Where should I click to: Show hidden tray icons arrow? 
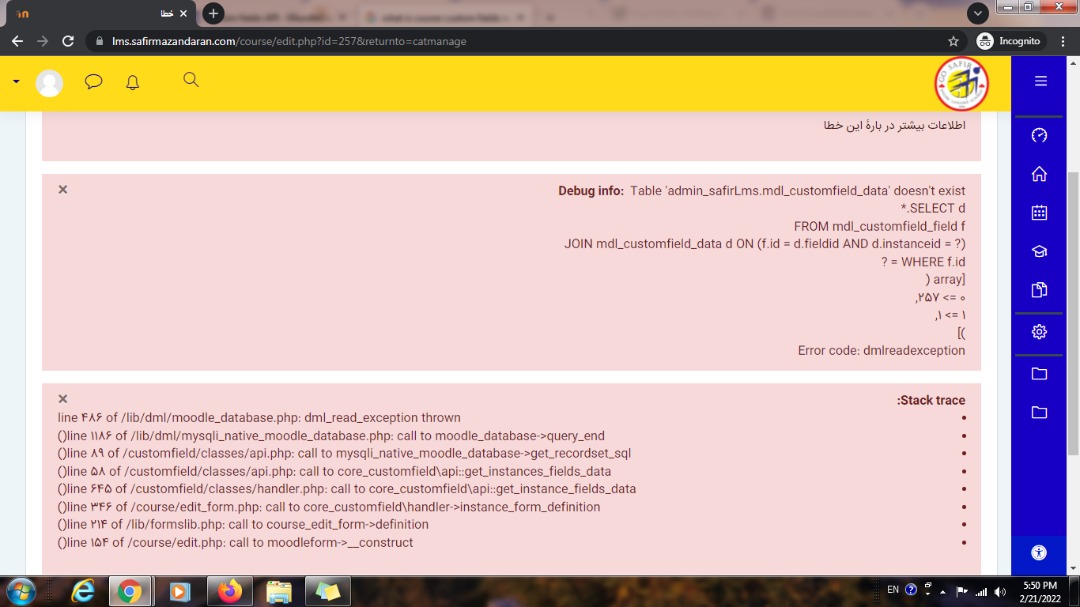[x=943, y=591]
